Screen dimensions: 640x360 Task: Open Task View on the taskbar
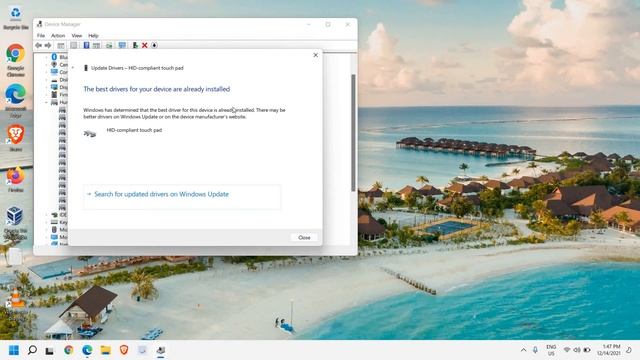(49, 350)
